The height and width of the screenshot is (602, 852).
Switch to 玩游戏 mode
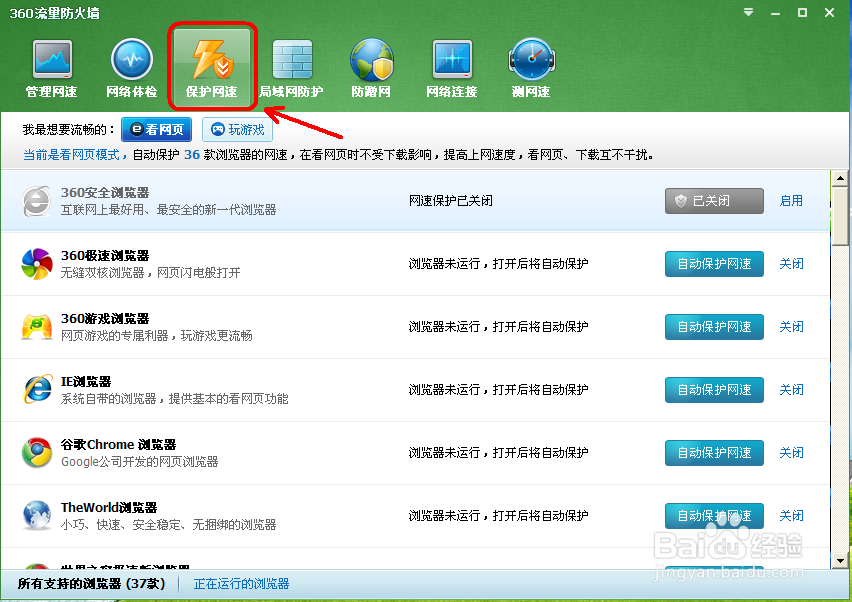[237, 129]
